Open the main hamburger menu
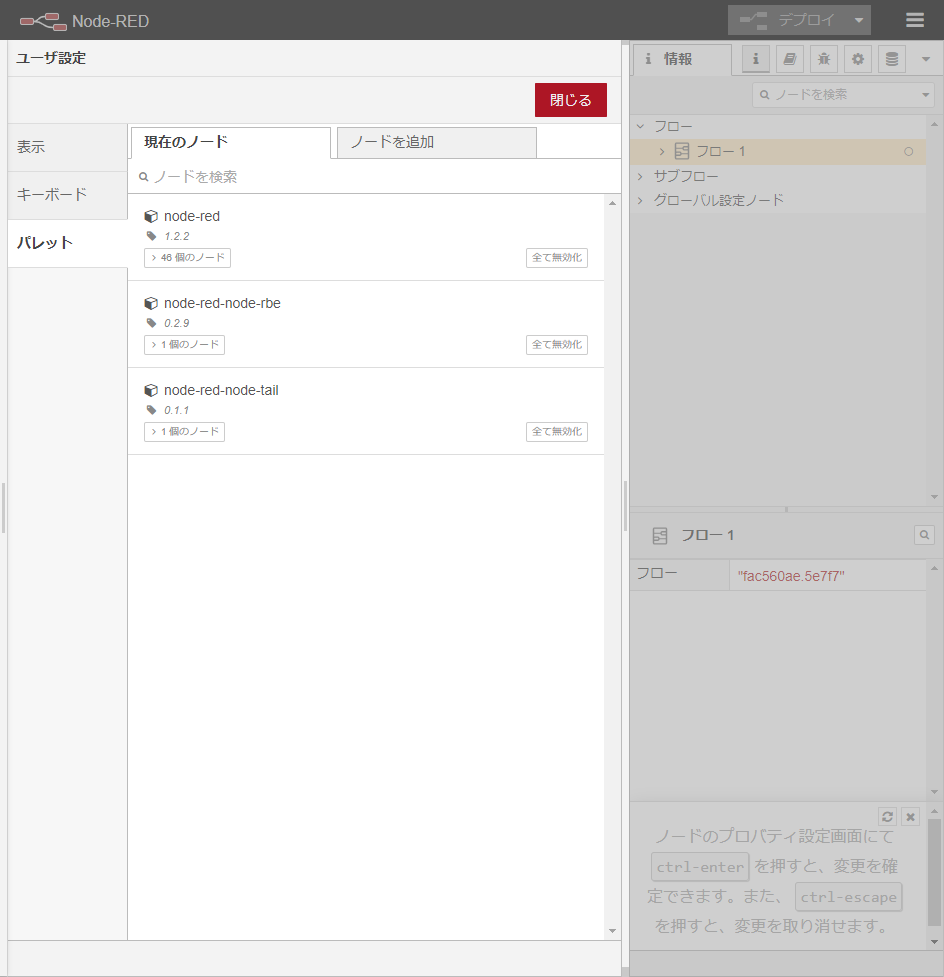This screenshot has width=944, height=977. pos(915,20)
